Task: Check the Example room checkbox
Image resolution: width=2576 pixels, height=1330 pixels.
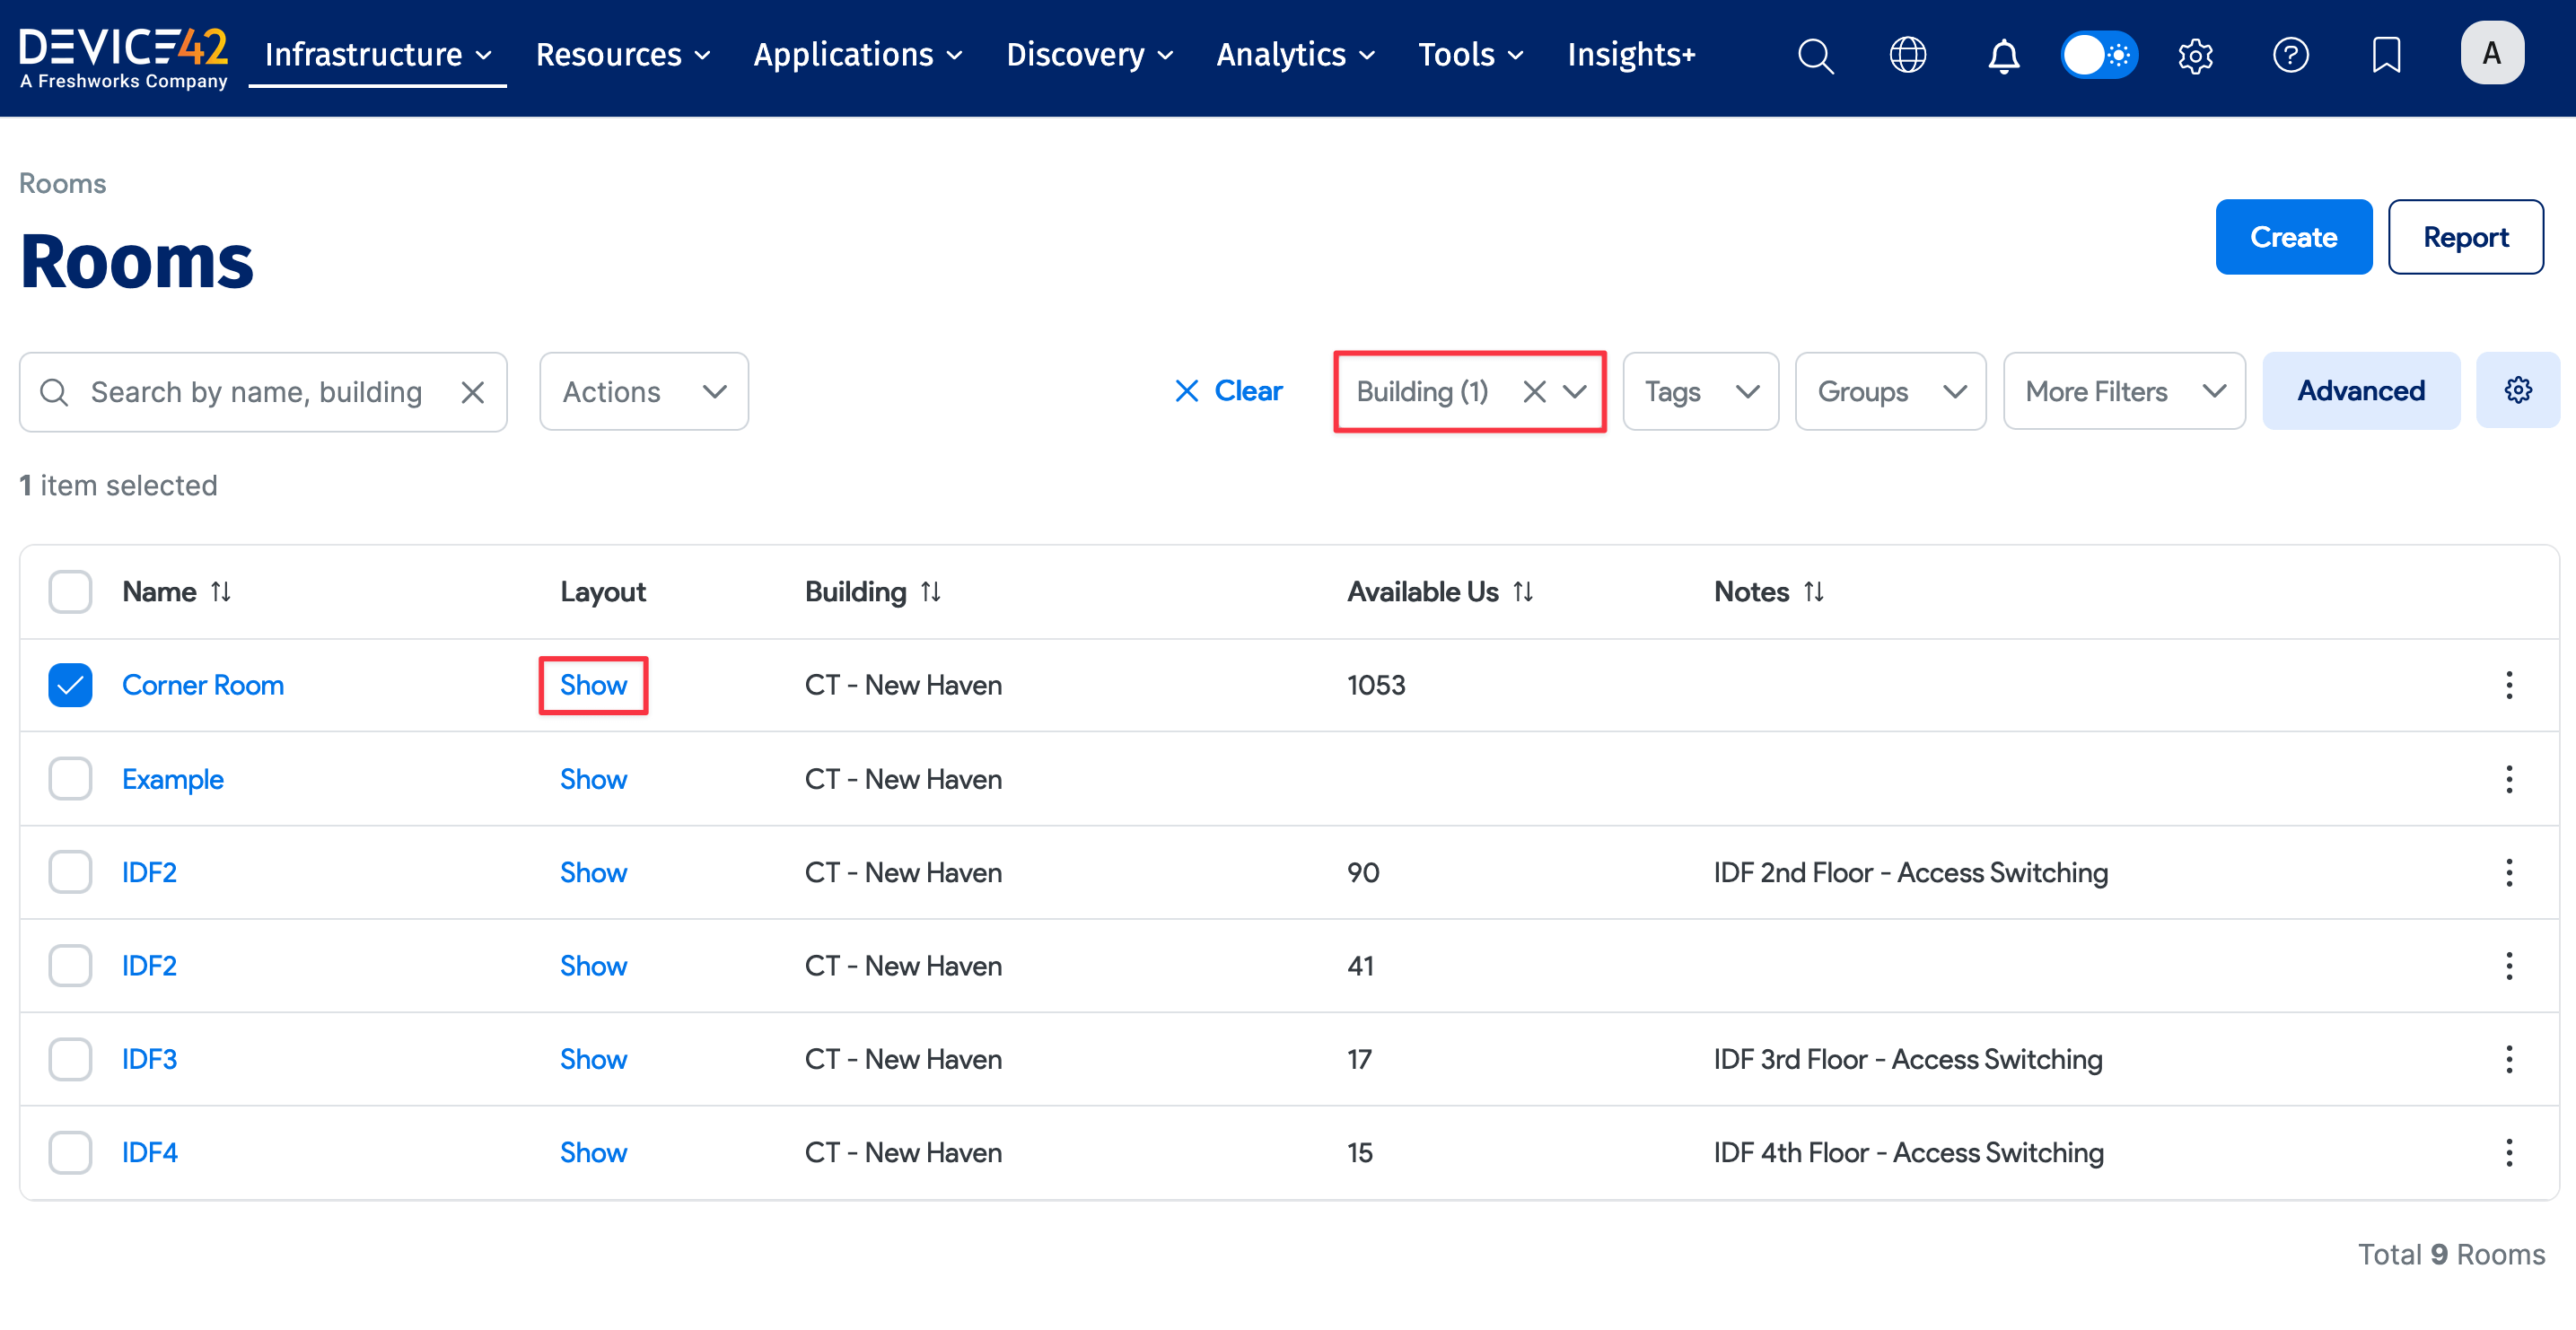Action: 70,779
